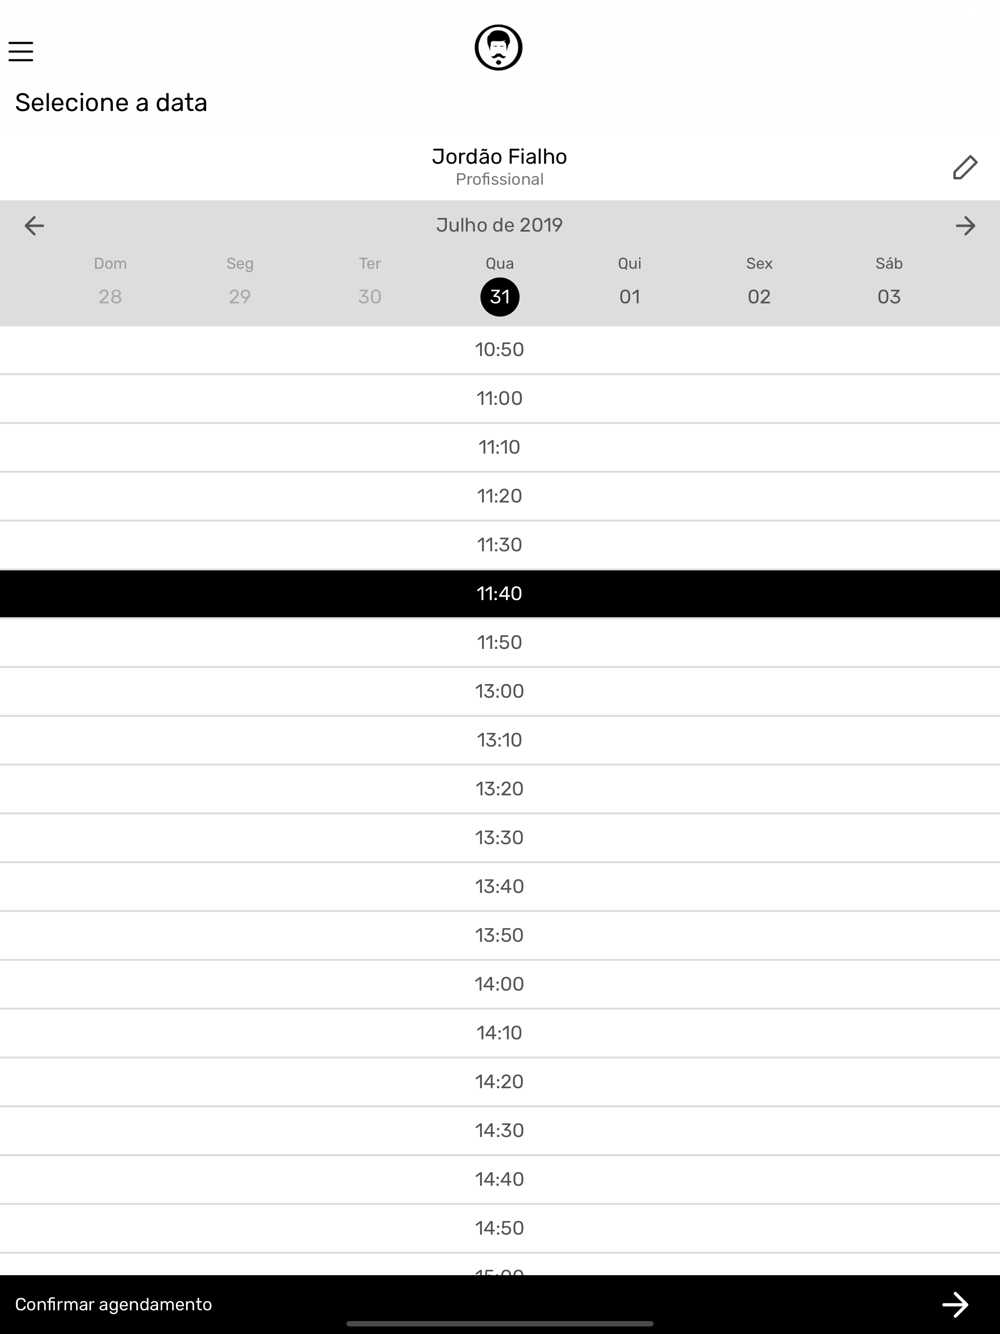The width and height of the screenshot is (1000, 1334).
Task: Click the Julho de 2019 month label
Action: pos(499,225)
